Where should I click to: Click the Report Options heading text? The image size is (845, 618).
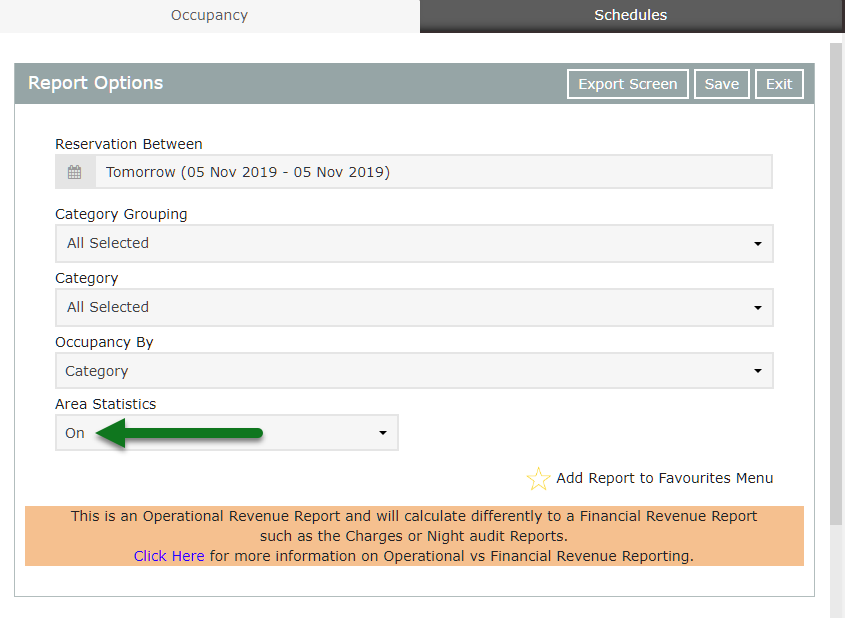click(x=95, y=83)
